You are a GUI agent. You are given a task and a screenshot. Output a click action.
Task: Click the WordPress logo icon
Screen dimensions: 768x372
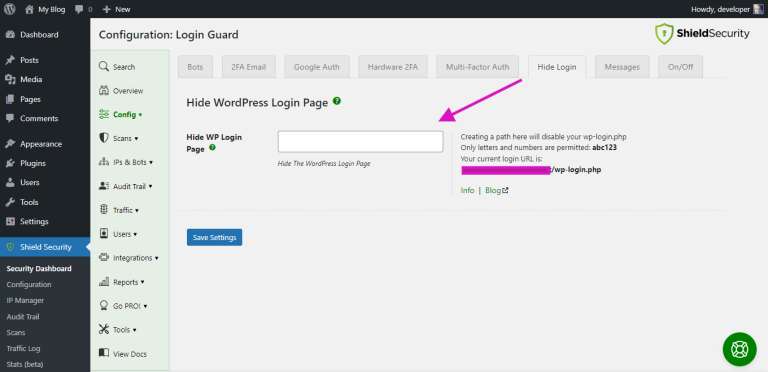pyautogui.click(x=9, y=9)
